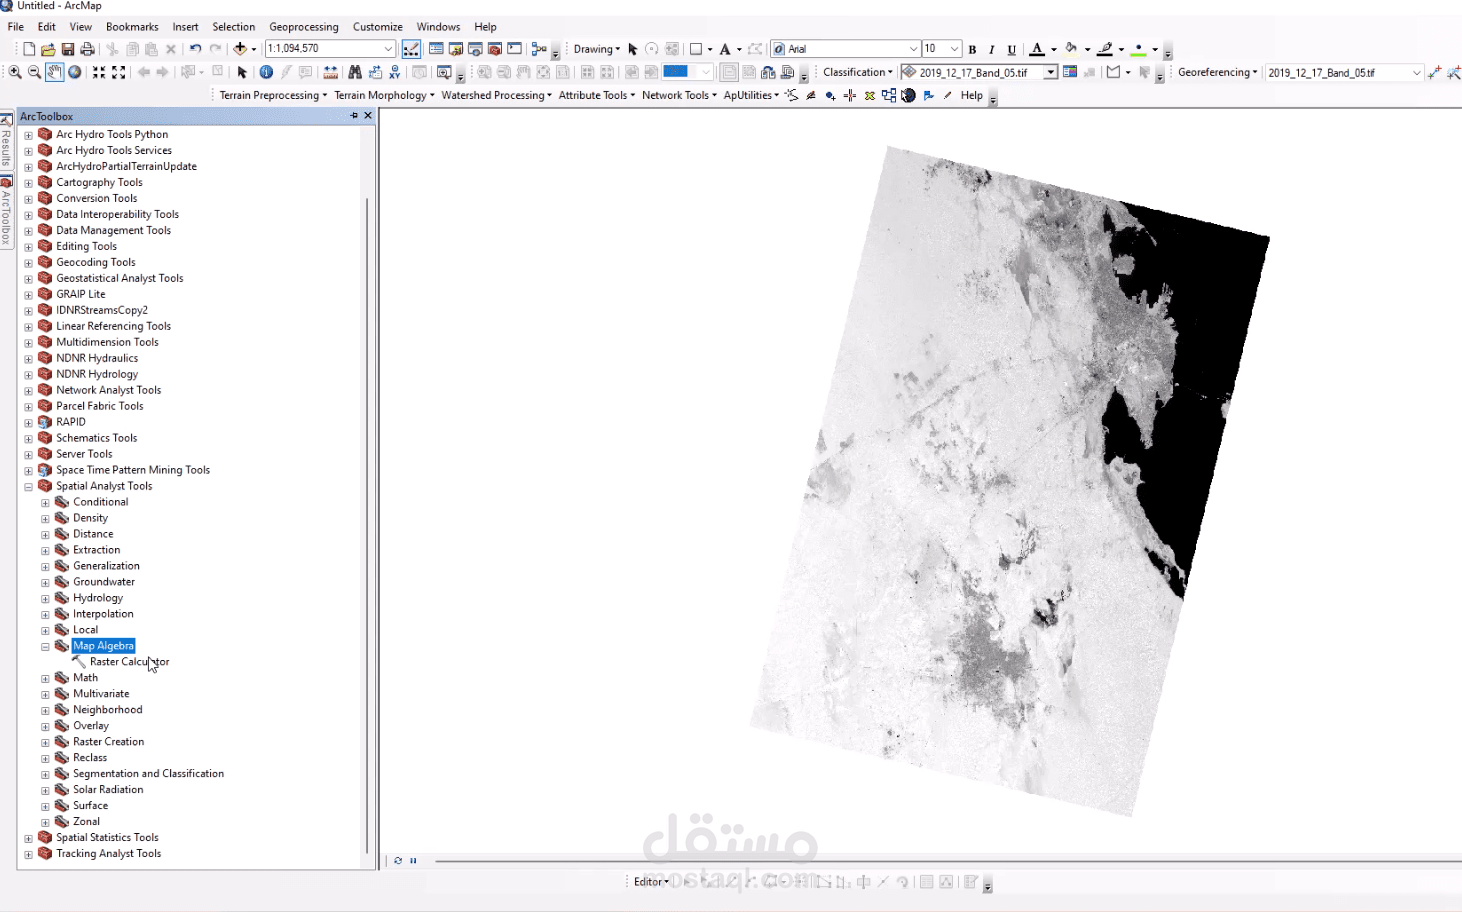Select the Arc Hydro Tools Python toolbox

point(112,134)
